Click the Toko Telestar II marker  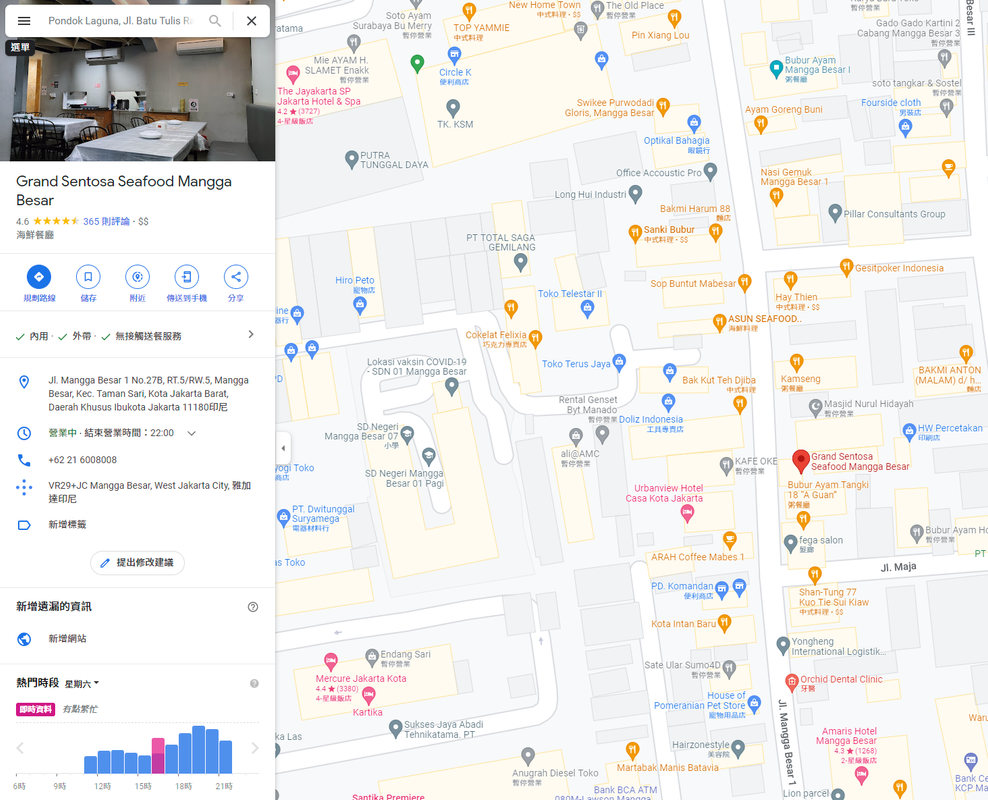click(x=587, y=308)
